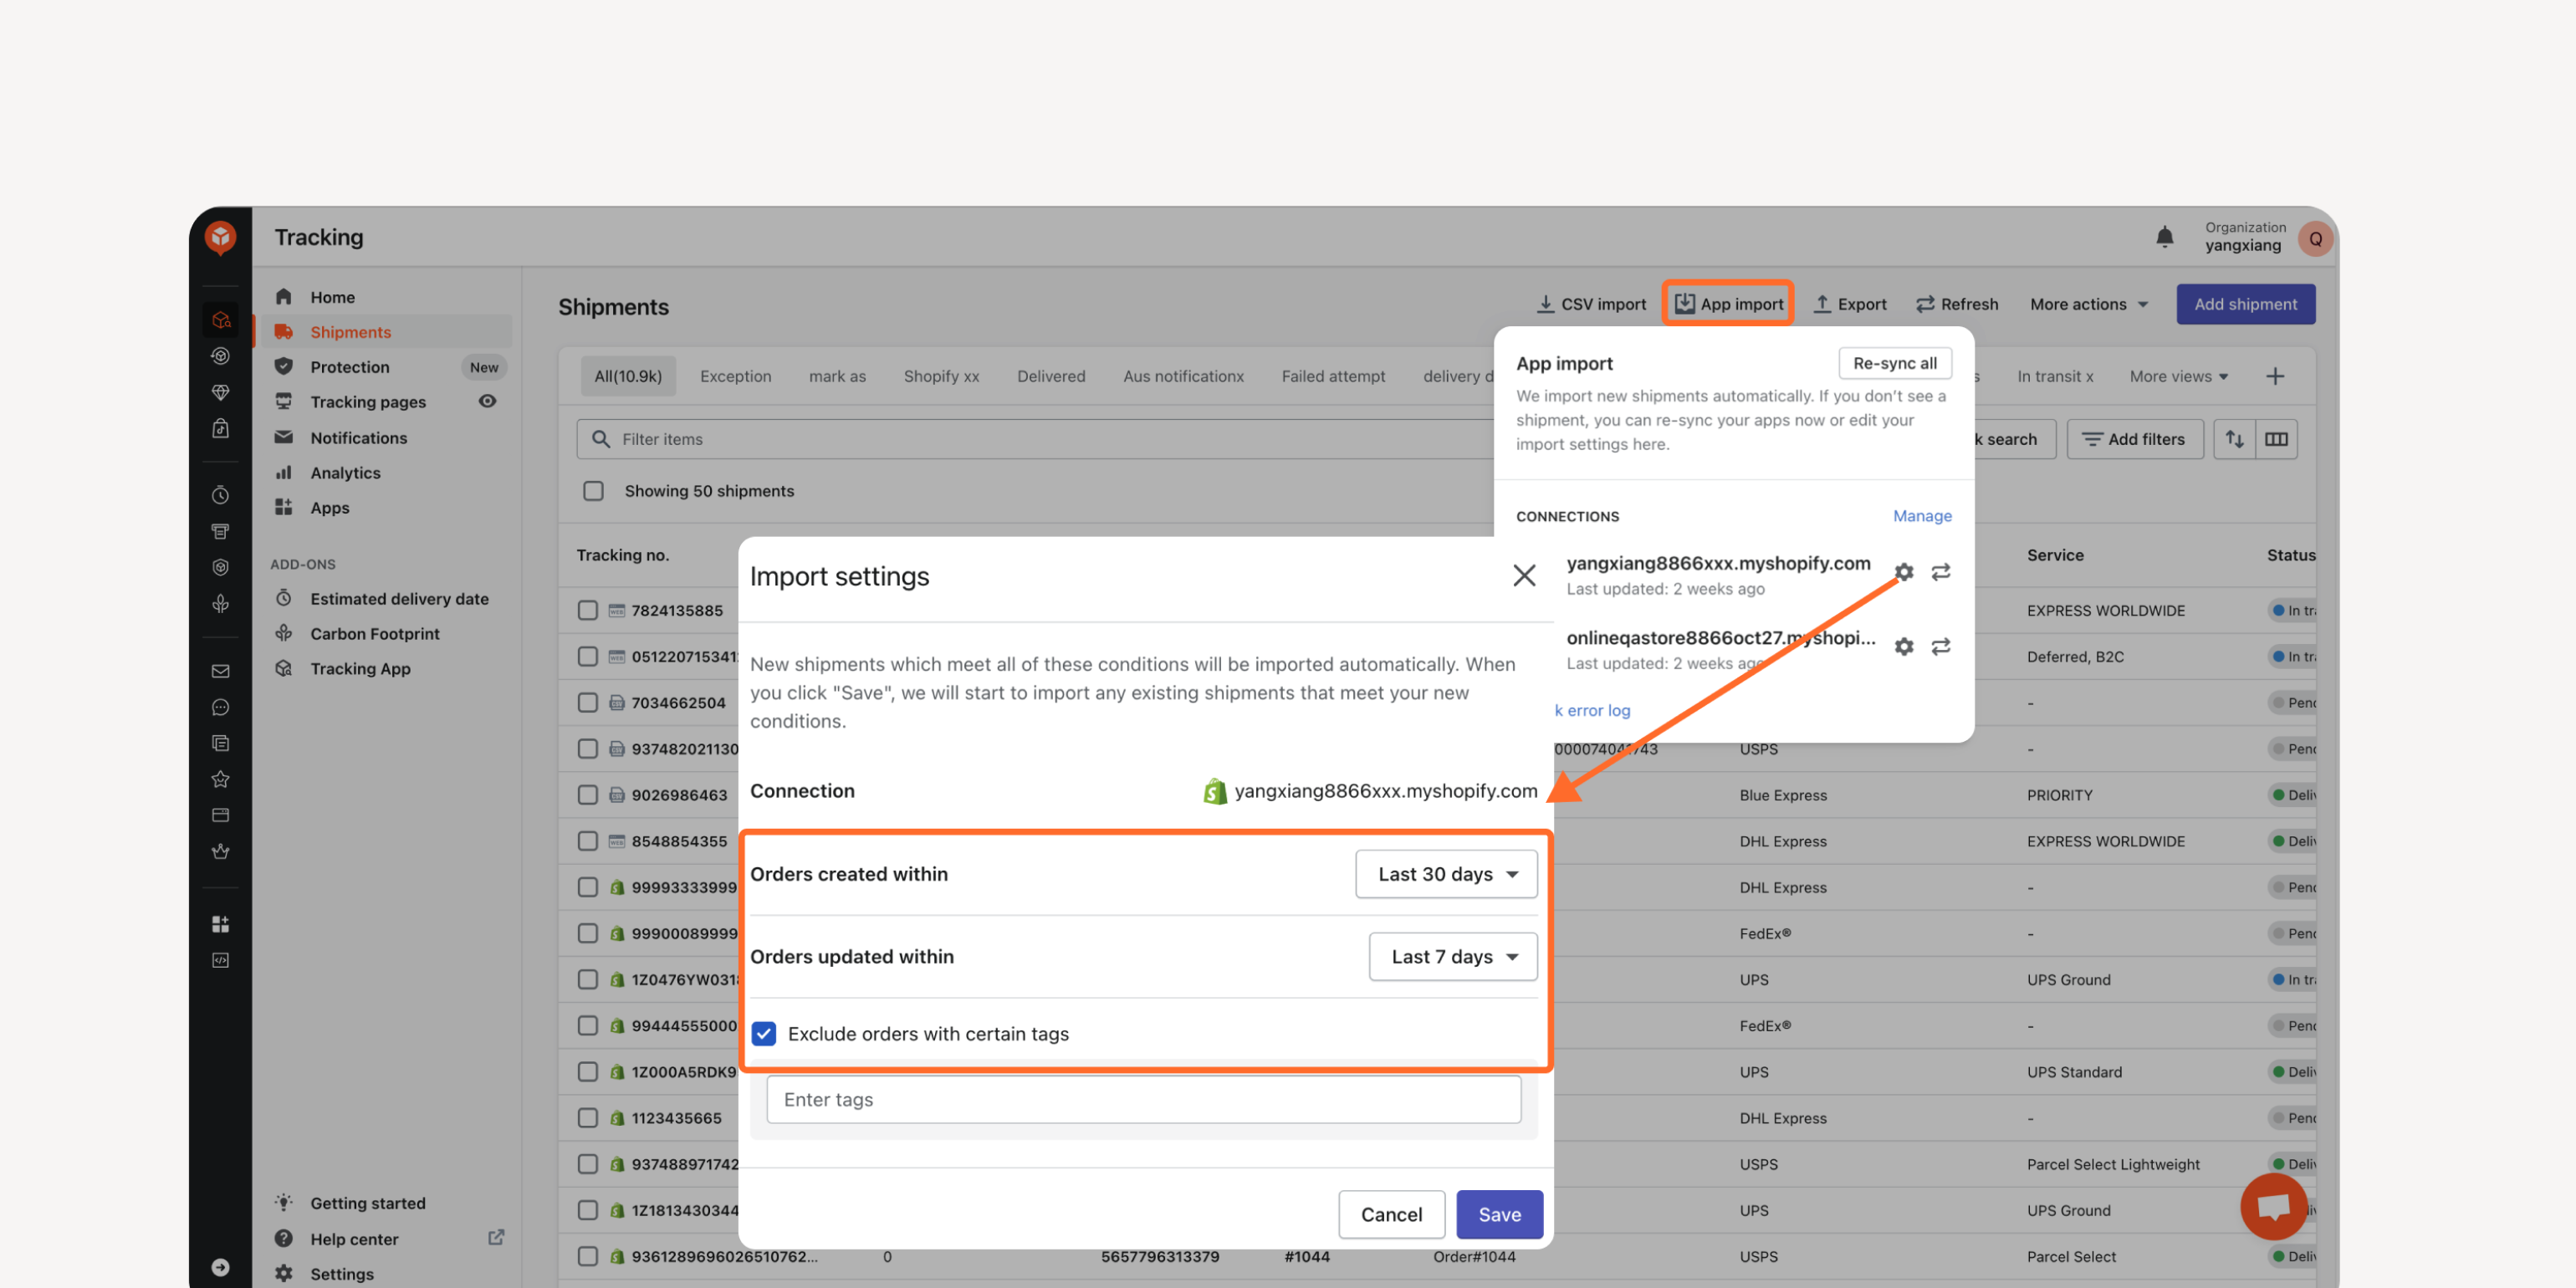Uncheck Exclude orders with certain tags

click(764, 1033)
